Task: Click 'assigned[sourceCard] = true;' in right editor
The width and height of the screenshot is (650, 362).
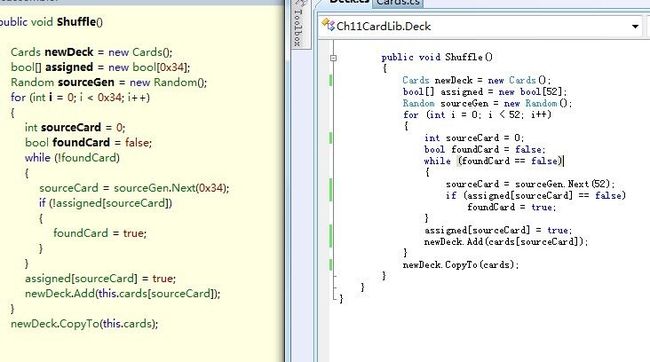Action: point(498,230)
